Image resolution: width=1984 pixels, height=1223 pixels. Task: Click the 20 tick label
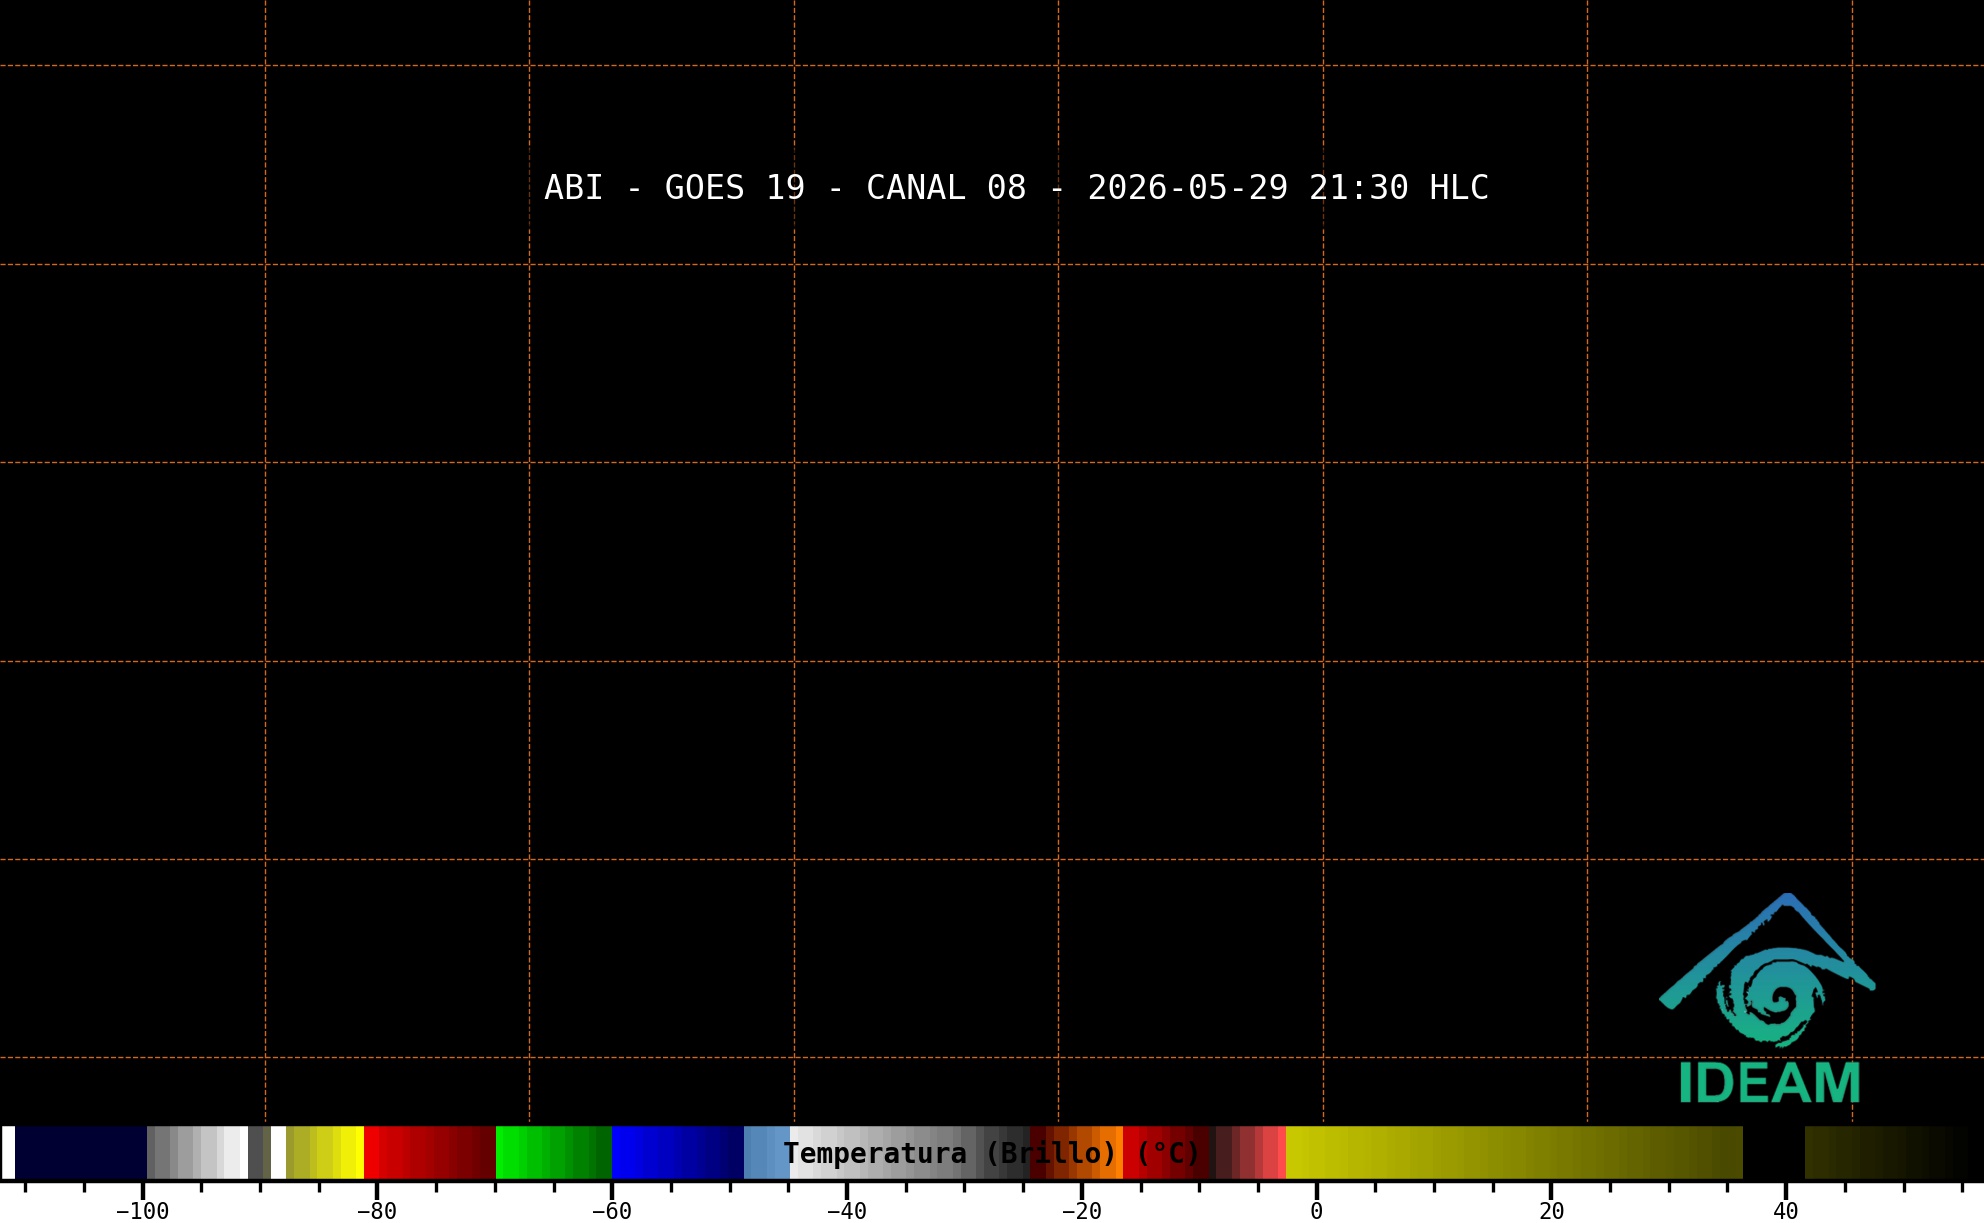(x=1551, y=1211)
